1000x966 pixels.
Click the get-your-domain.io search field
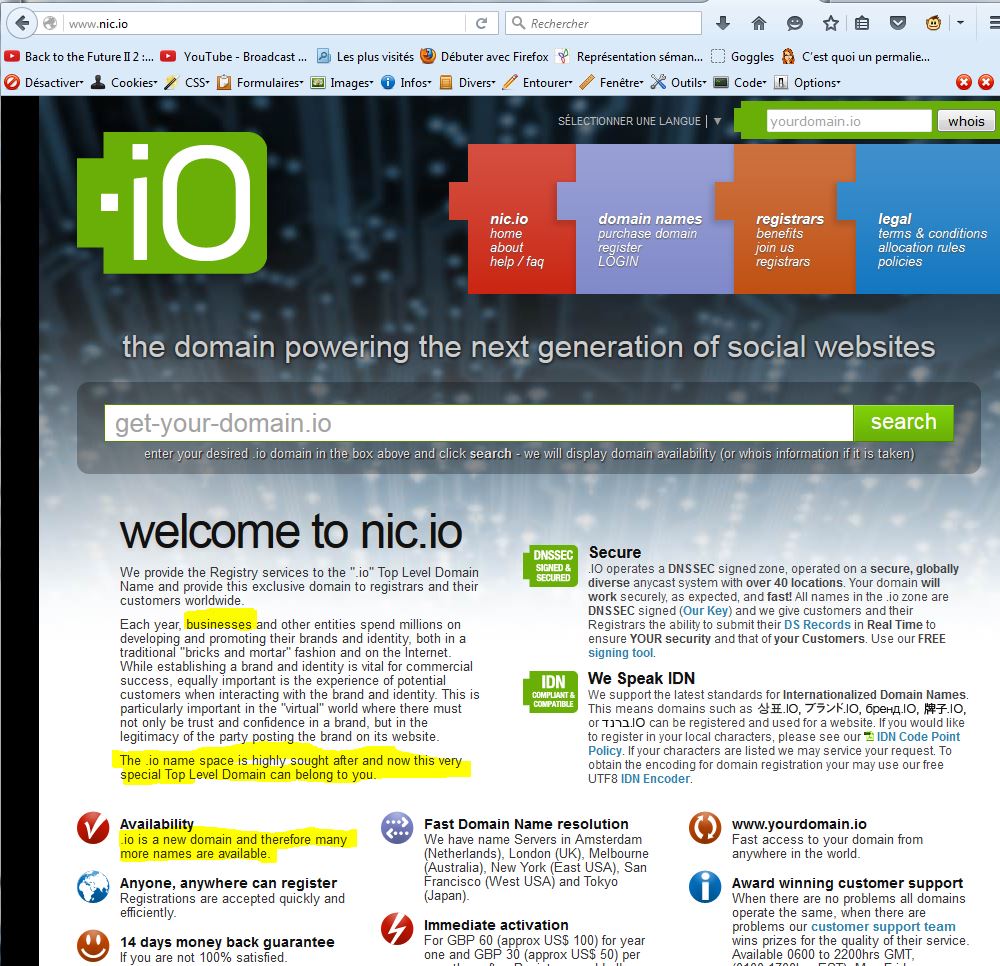pos(478,423)
